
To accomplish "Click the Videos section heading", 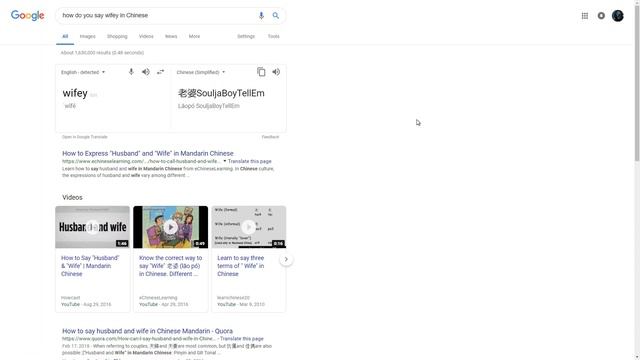I will tap(72, 198).
